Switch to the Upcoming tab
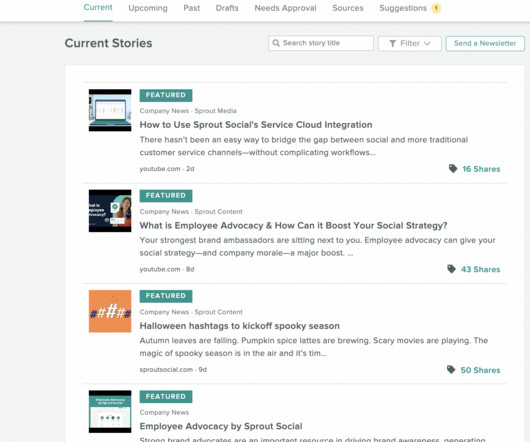This screenshot has width=530, height=442. point(148,8)
